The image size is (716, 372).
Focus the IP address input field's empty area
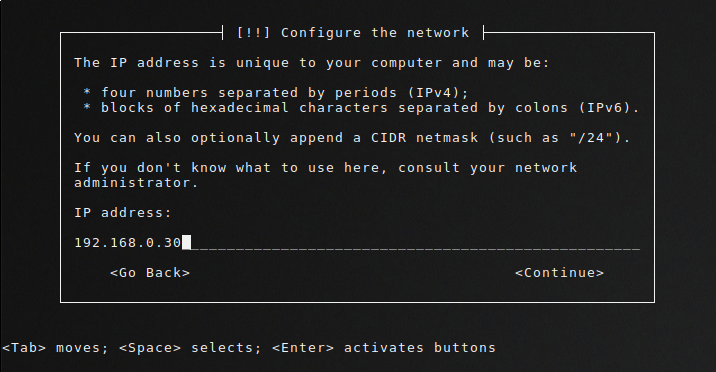[416, 242]
